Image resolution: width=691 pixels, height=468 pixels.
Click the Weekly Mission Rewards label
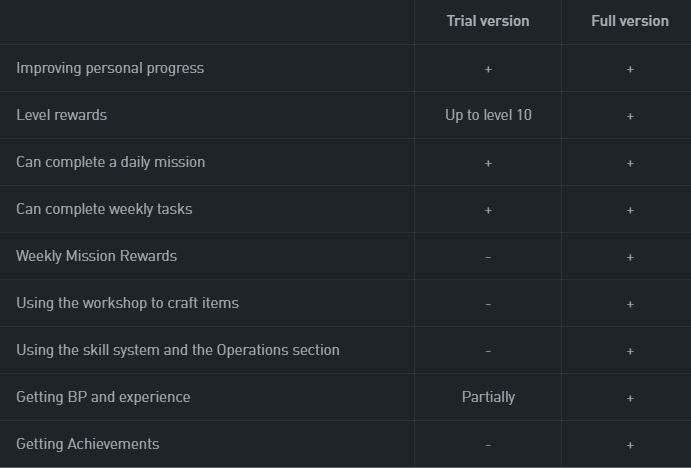click(97, 256)
